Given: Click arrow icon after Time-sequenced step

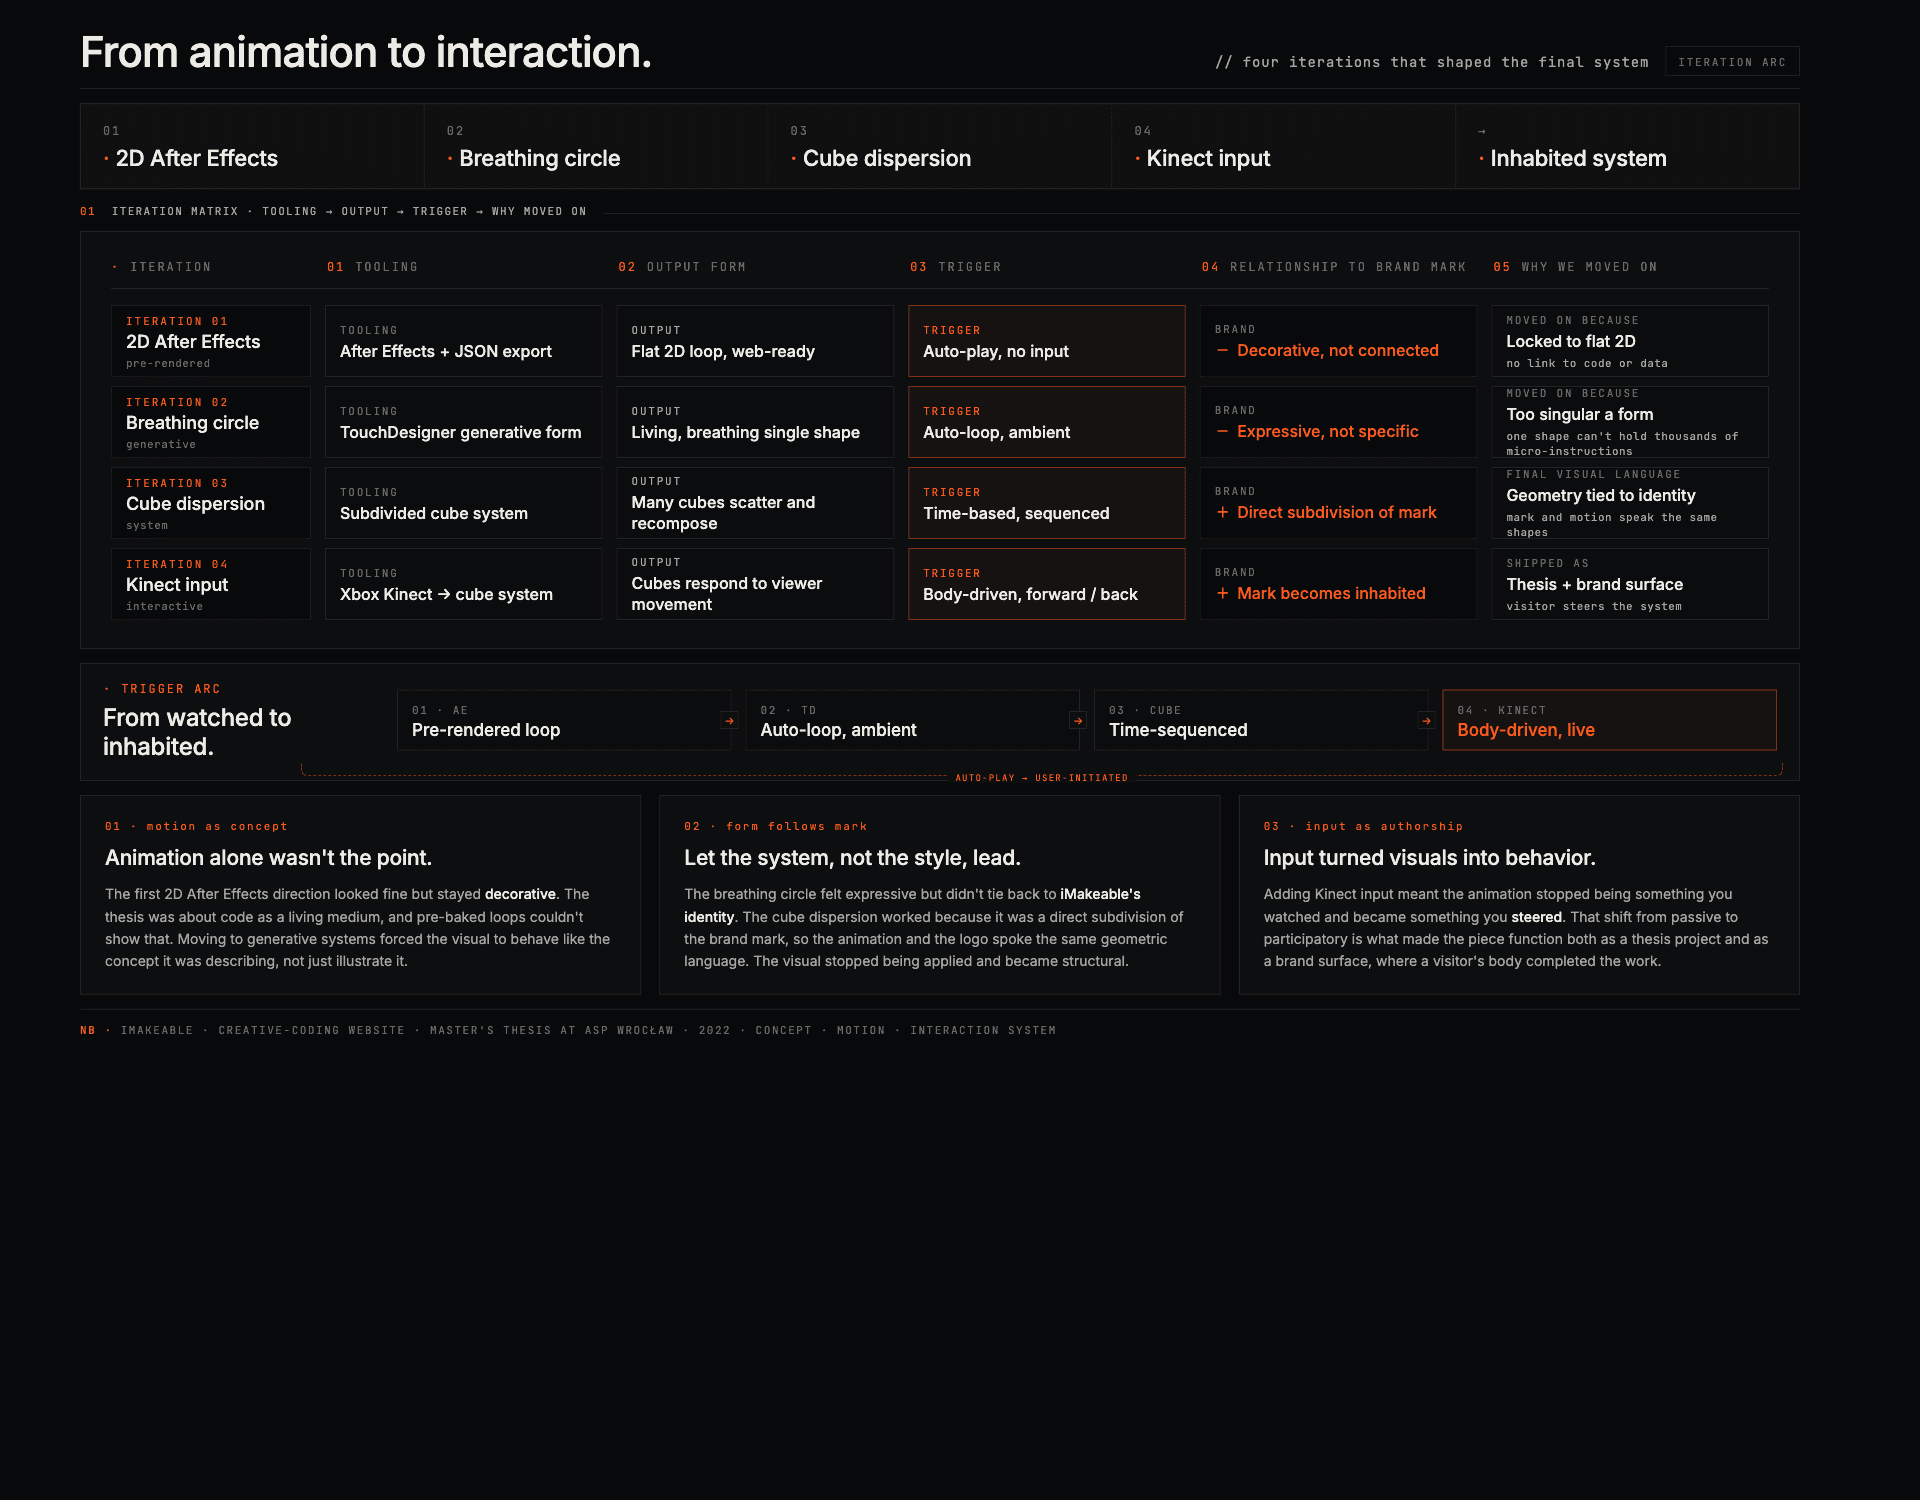Looking at the screenshot, I should coord(1426,720).
